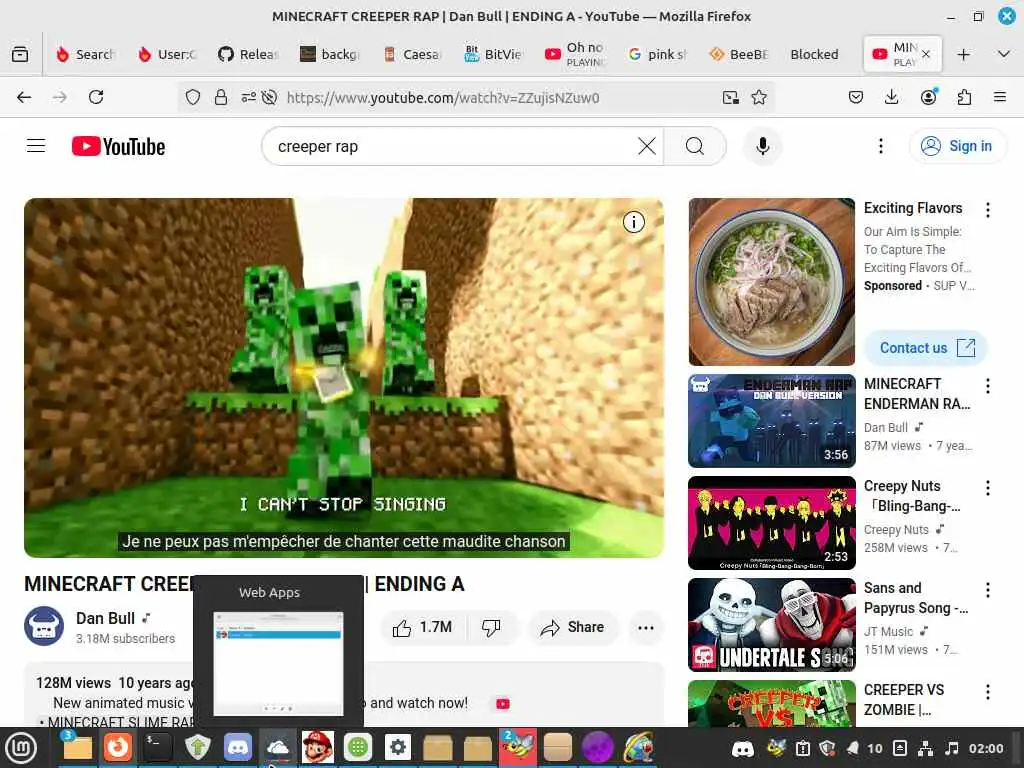Open the YouTube guide hamburger menu
This screenshot has height=768, width=1024.
tap(36, 146)
